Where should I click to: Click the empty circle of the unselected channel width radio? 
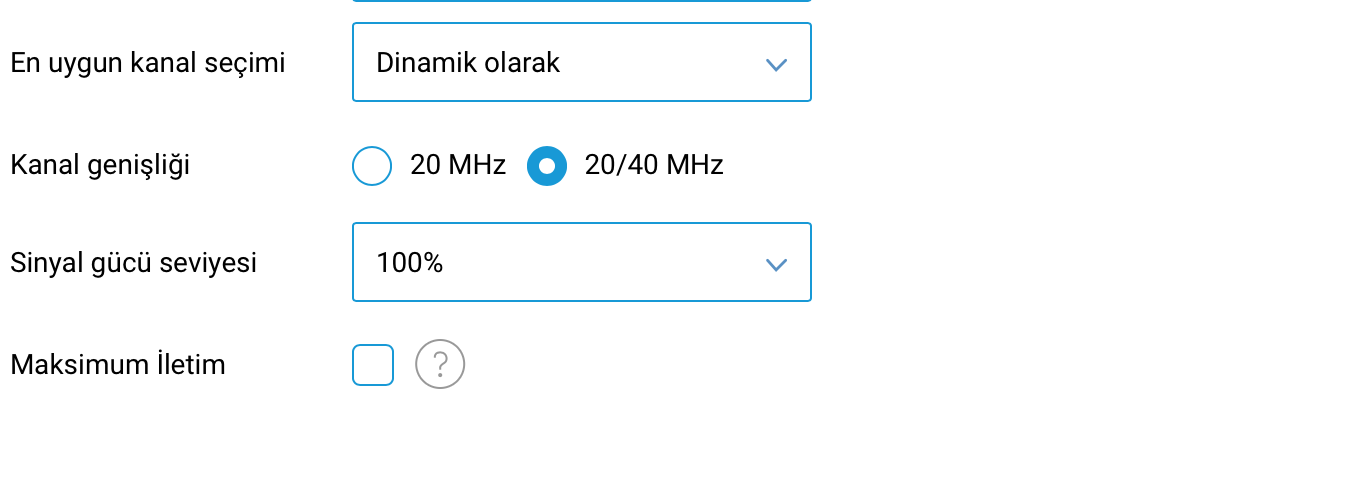[372, 166]
